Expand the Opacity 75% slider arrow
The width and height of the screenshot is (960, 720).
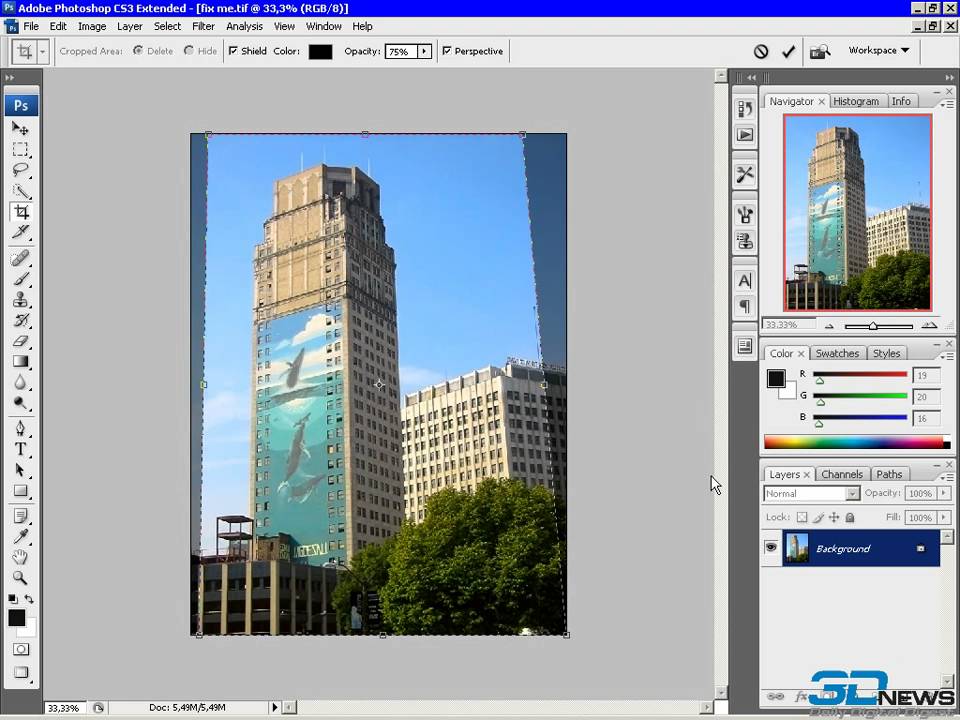424,51
